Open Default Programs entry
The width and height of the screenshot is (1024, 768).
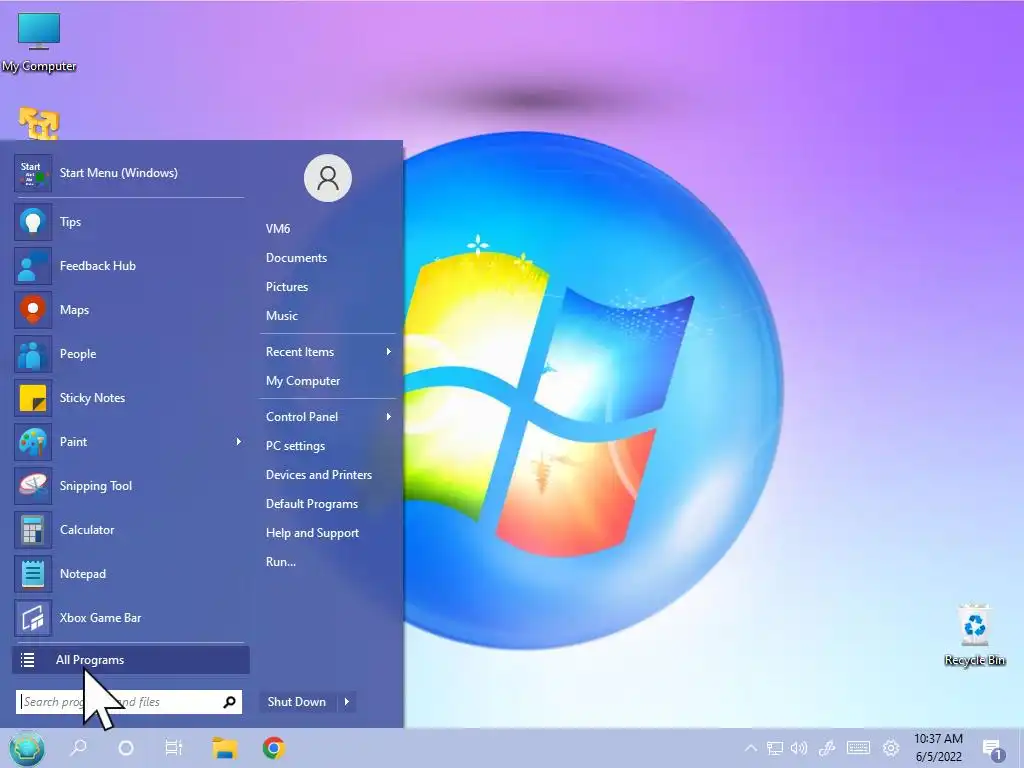pyautogui.click(x=312, y=504)
